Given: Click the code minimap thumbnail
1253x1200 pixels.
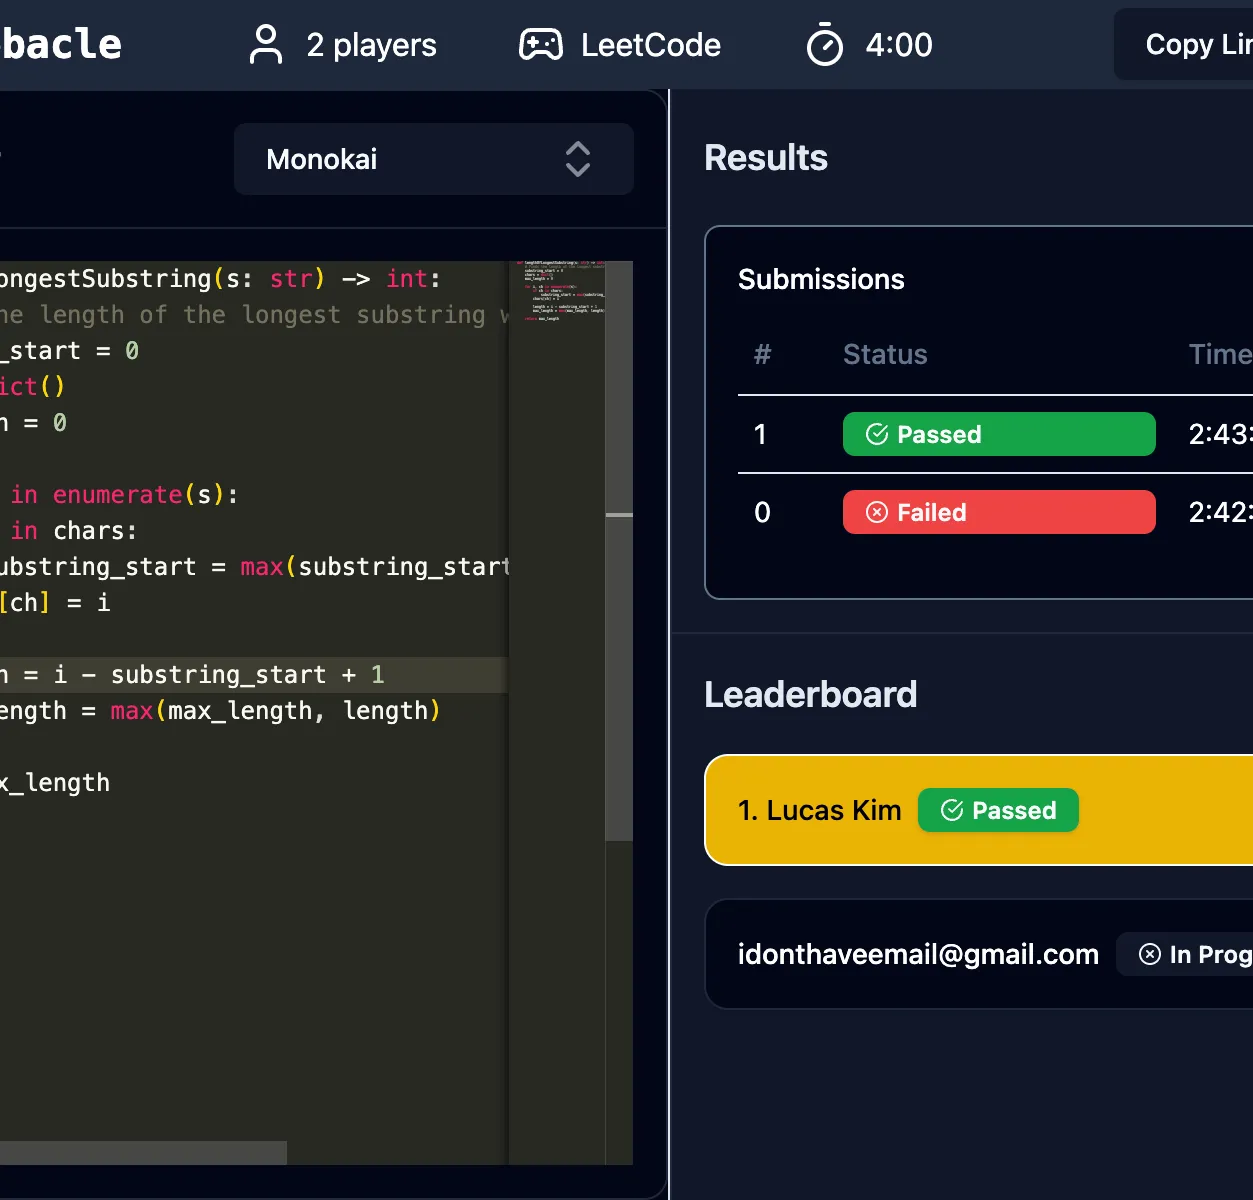Looking at the screenshot, I should (560, 290).
